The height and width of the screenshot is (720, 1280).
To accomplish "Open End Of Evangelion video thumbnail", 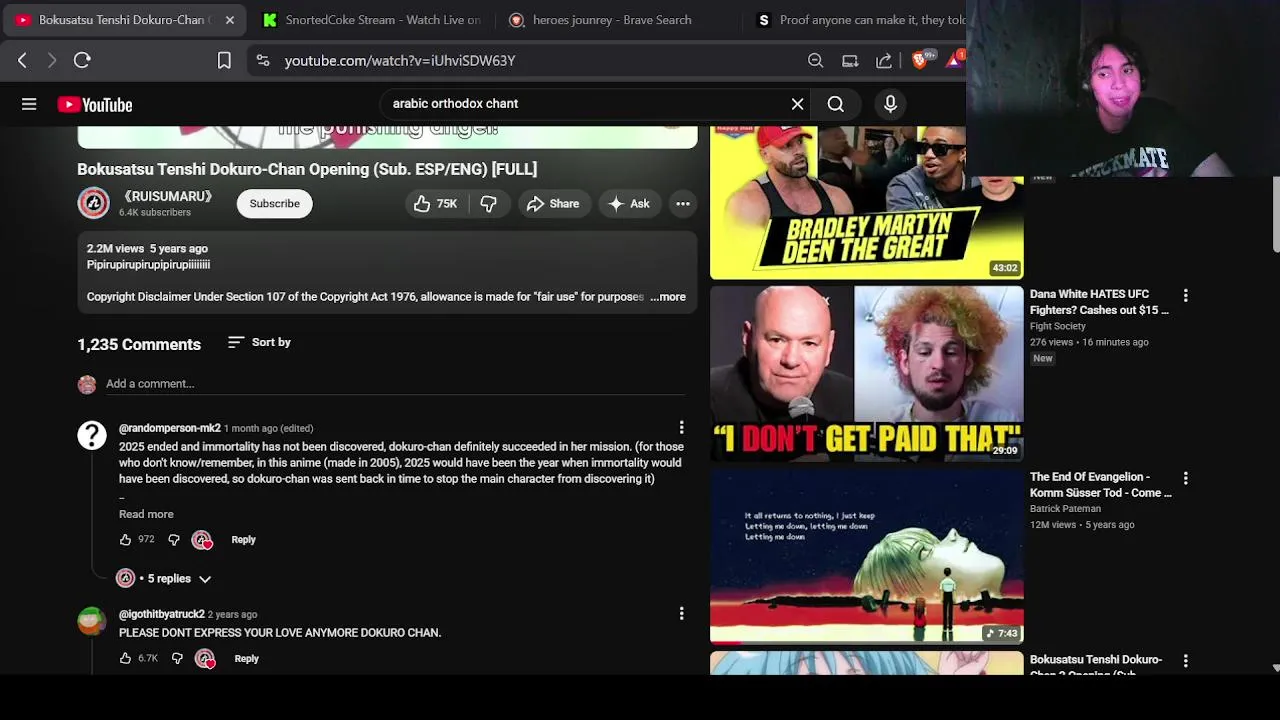I will tap(866, 555).
